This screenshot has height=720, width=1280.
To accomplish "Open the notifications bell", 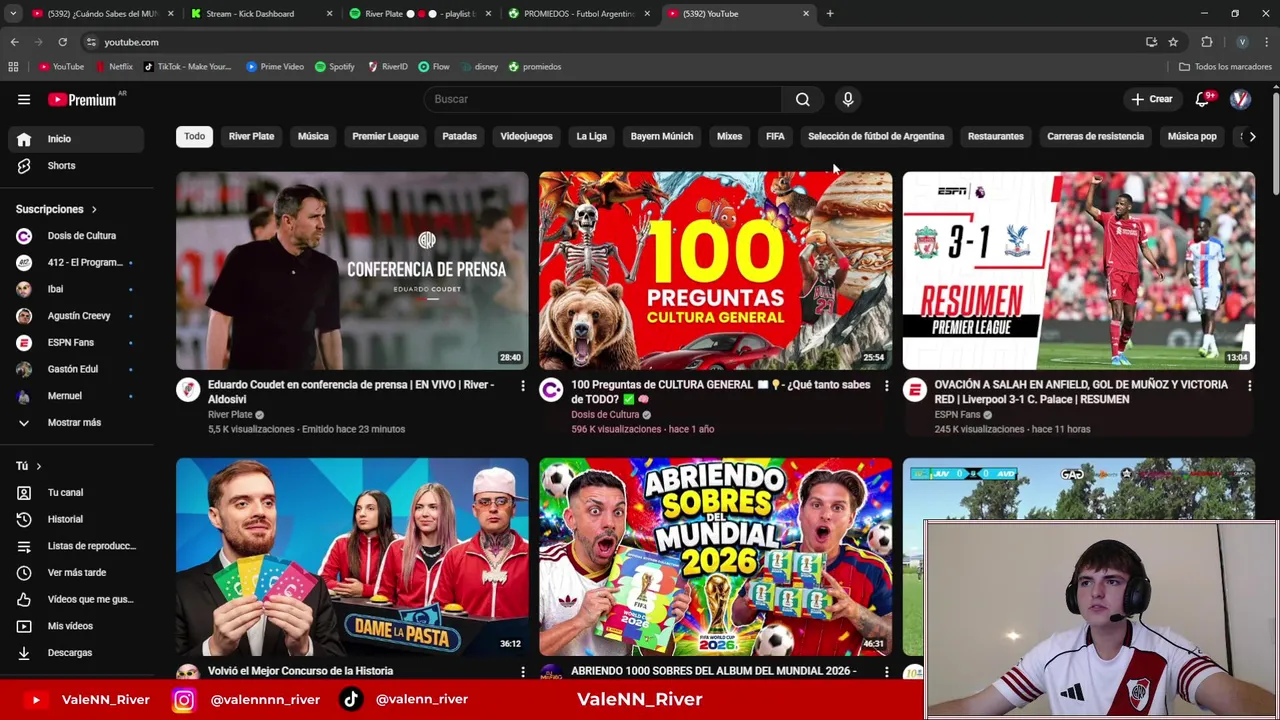I will click(x=1203, y=99).
